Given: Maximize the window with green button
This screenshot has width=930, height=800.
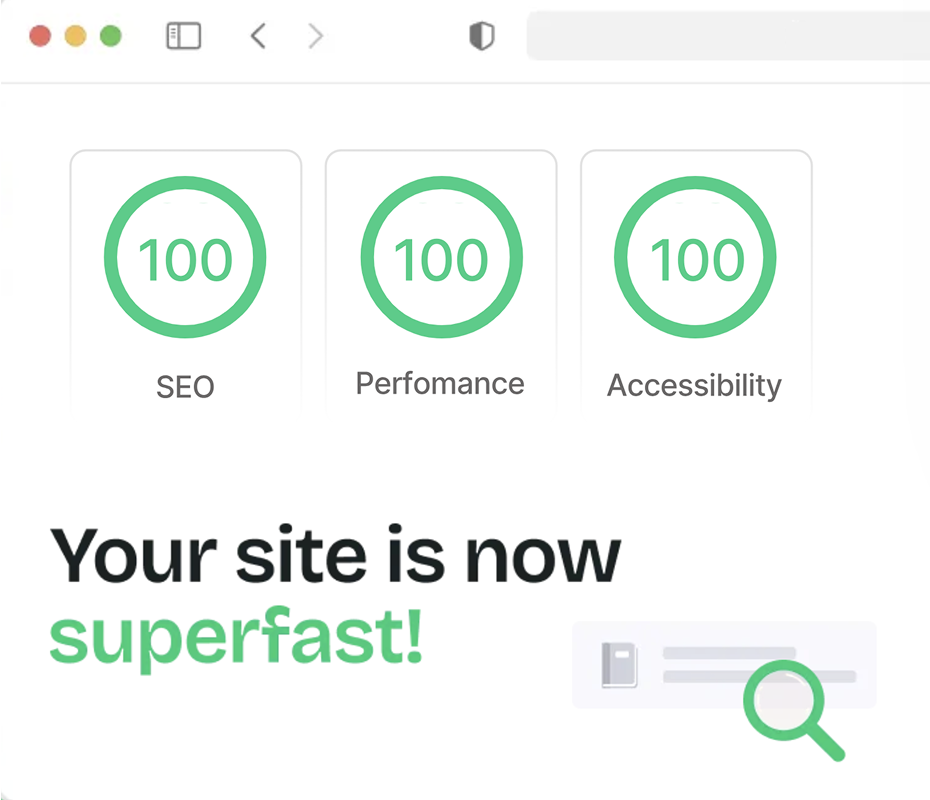Looking at the screenshot, I should [x=111, y=37].
